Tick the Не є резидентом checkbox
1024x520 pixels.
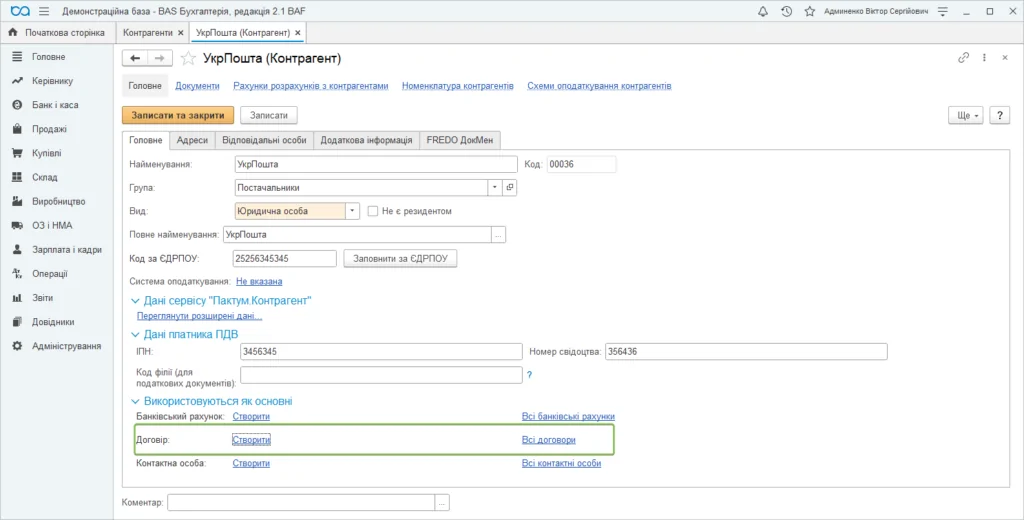coord(373,211)
